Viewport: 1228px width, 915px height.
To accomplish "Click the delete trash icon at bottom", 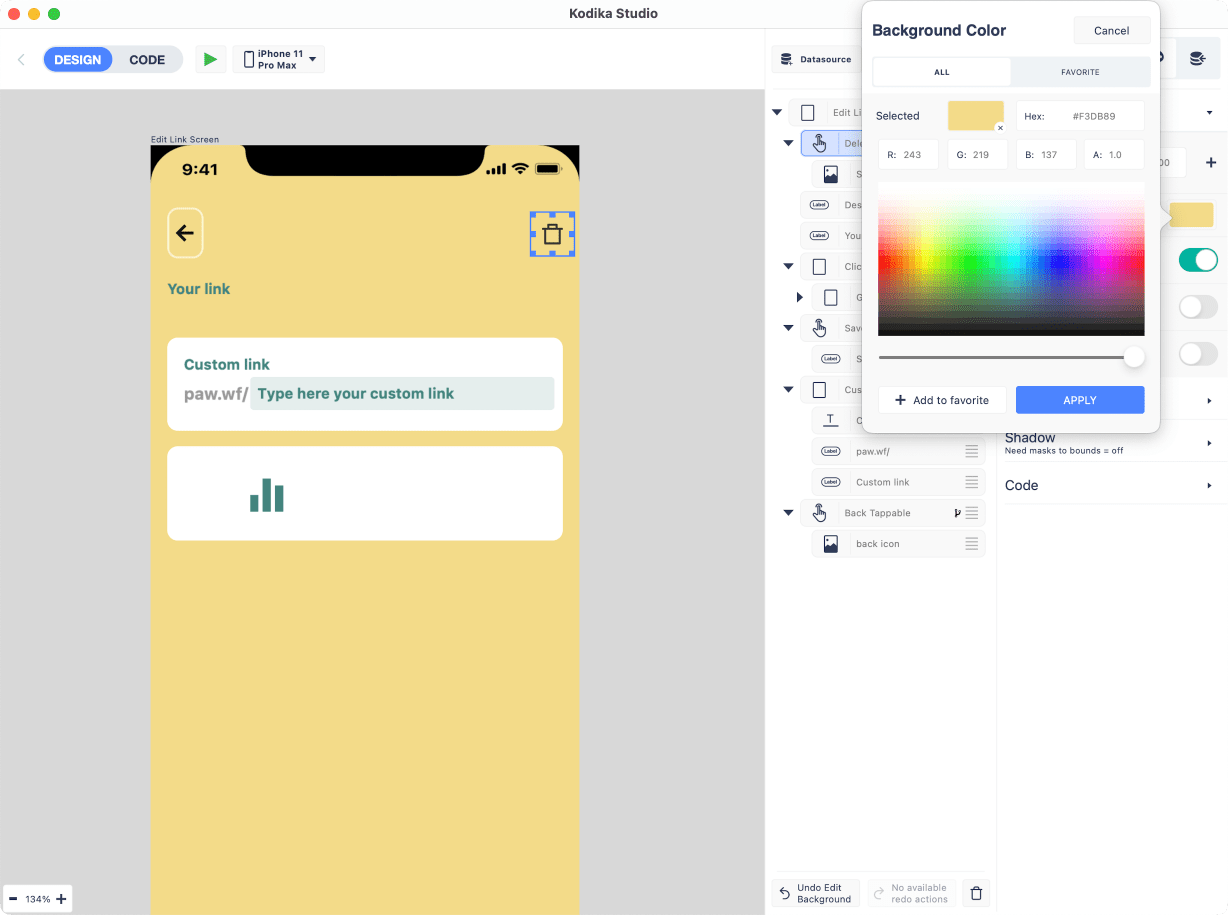I will pos(977,893).
